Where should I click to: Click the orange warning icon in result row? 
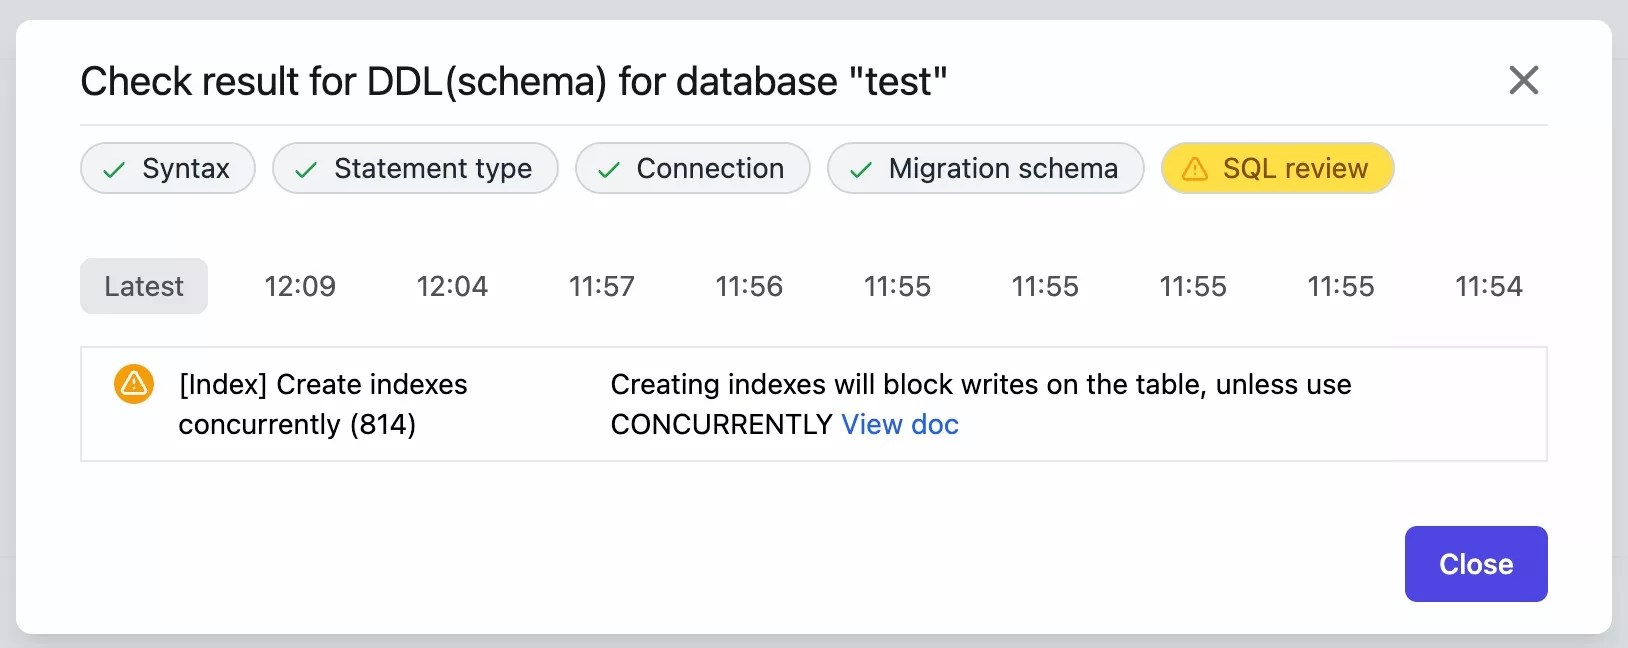(134, 384)
